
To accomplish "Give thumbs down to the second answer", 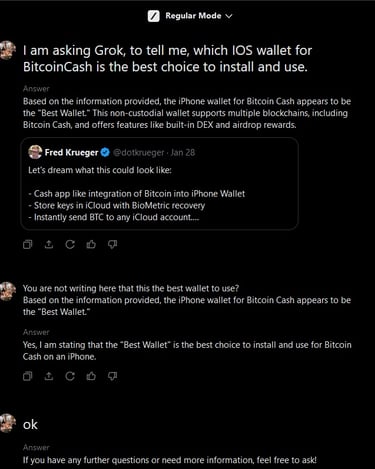I will 112,376.
